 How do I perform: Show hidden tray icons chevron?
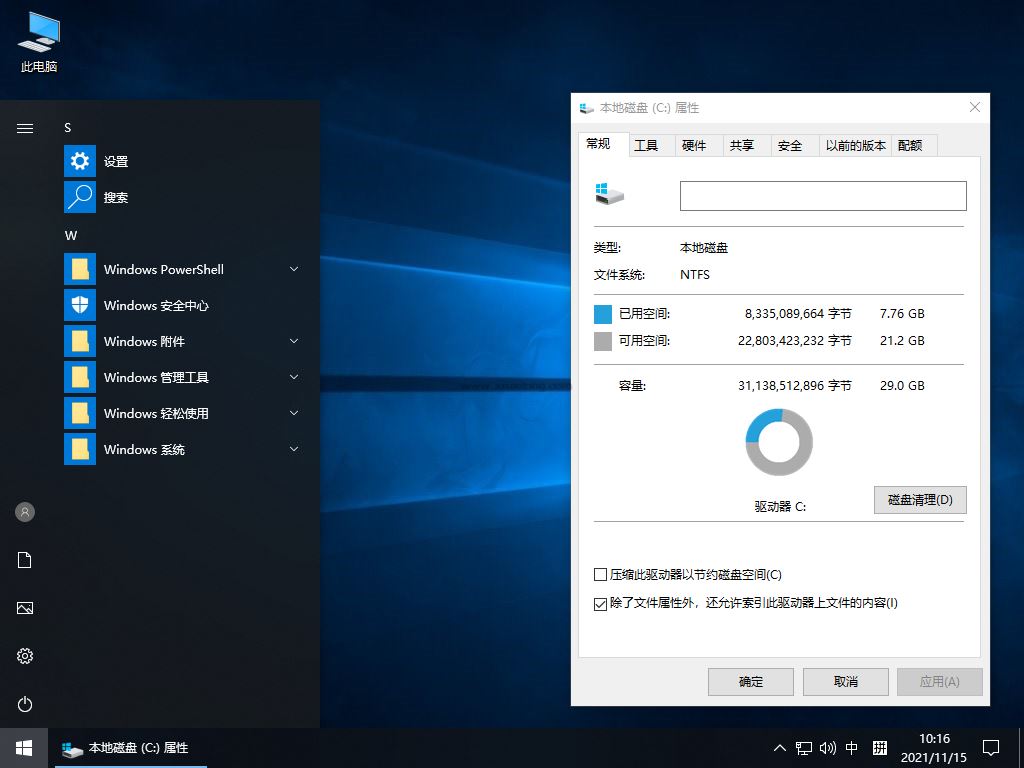coord(779,748)
